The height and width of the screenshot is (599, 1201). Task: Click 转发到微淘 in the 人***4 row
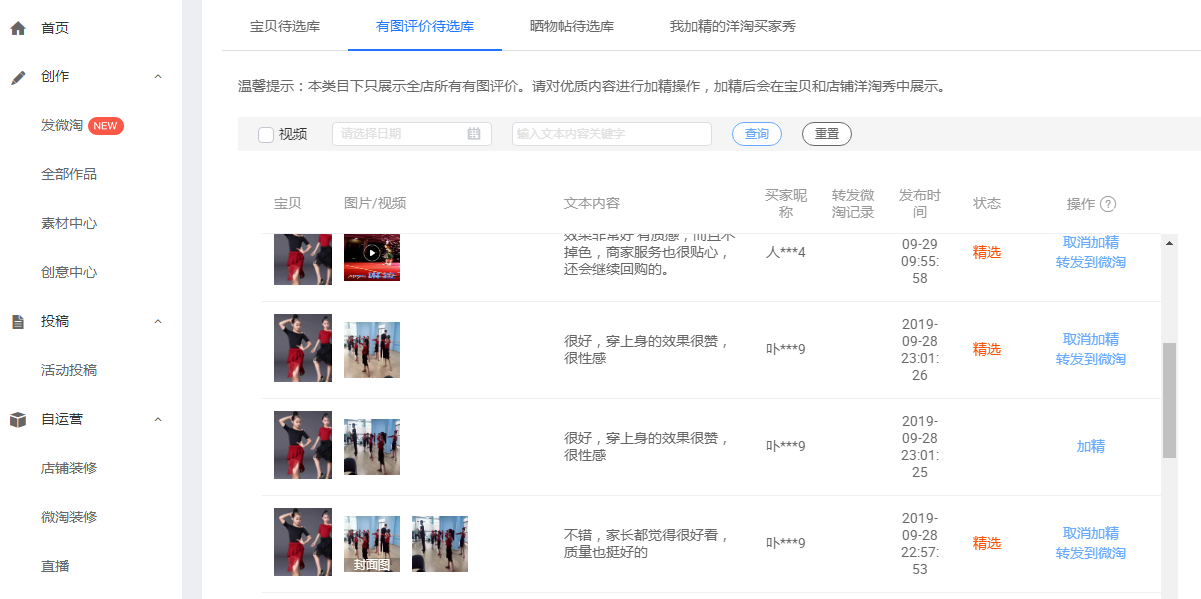pyautogui.click(x=1091, y=262)
